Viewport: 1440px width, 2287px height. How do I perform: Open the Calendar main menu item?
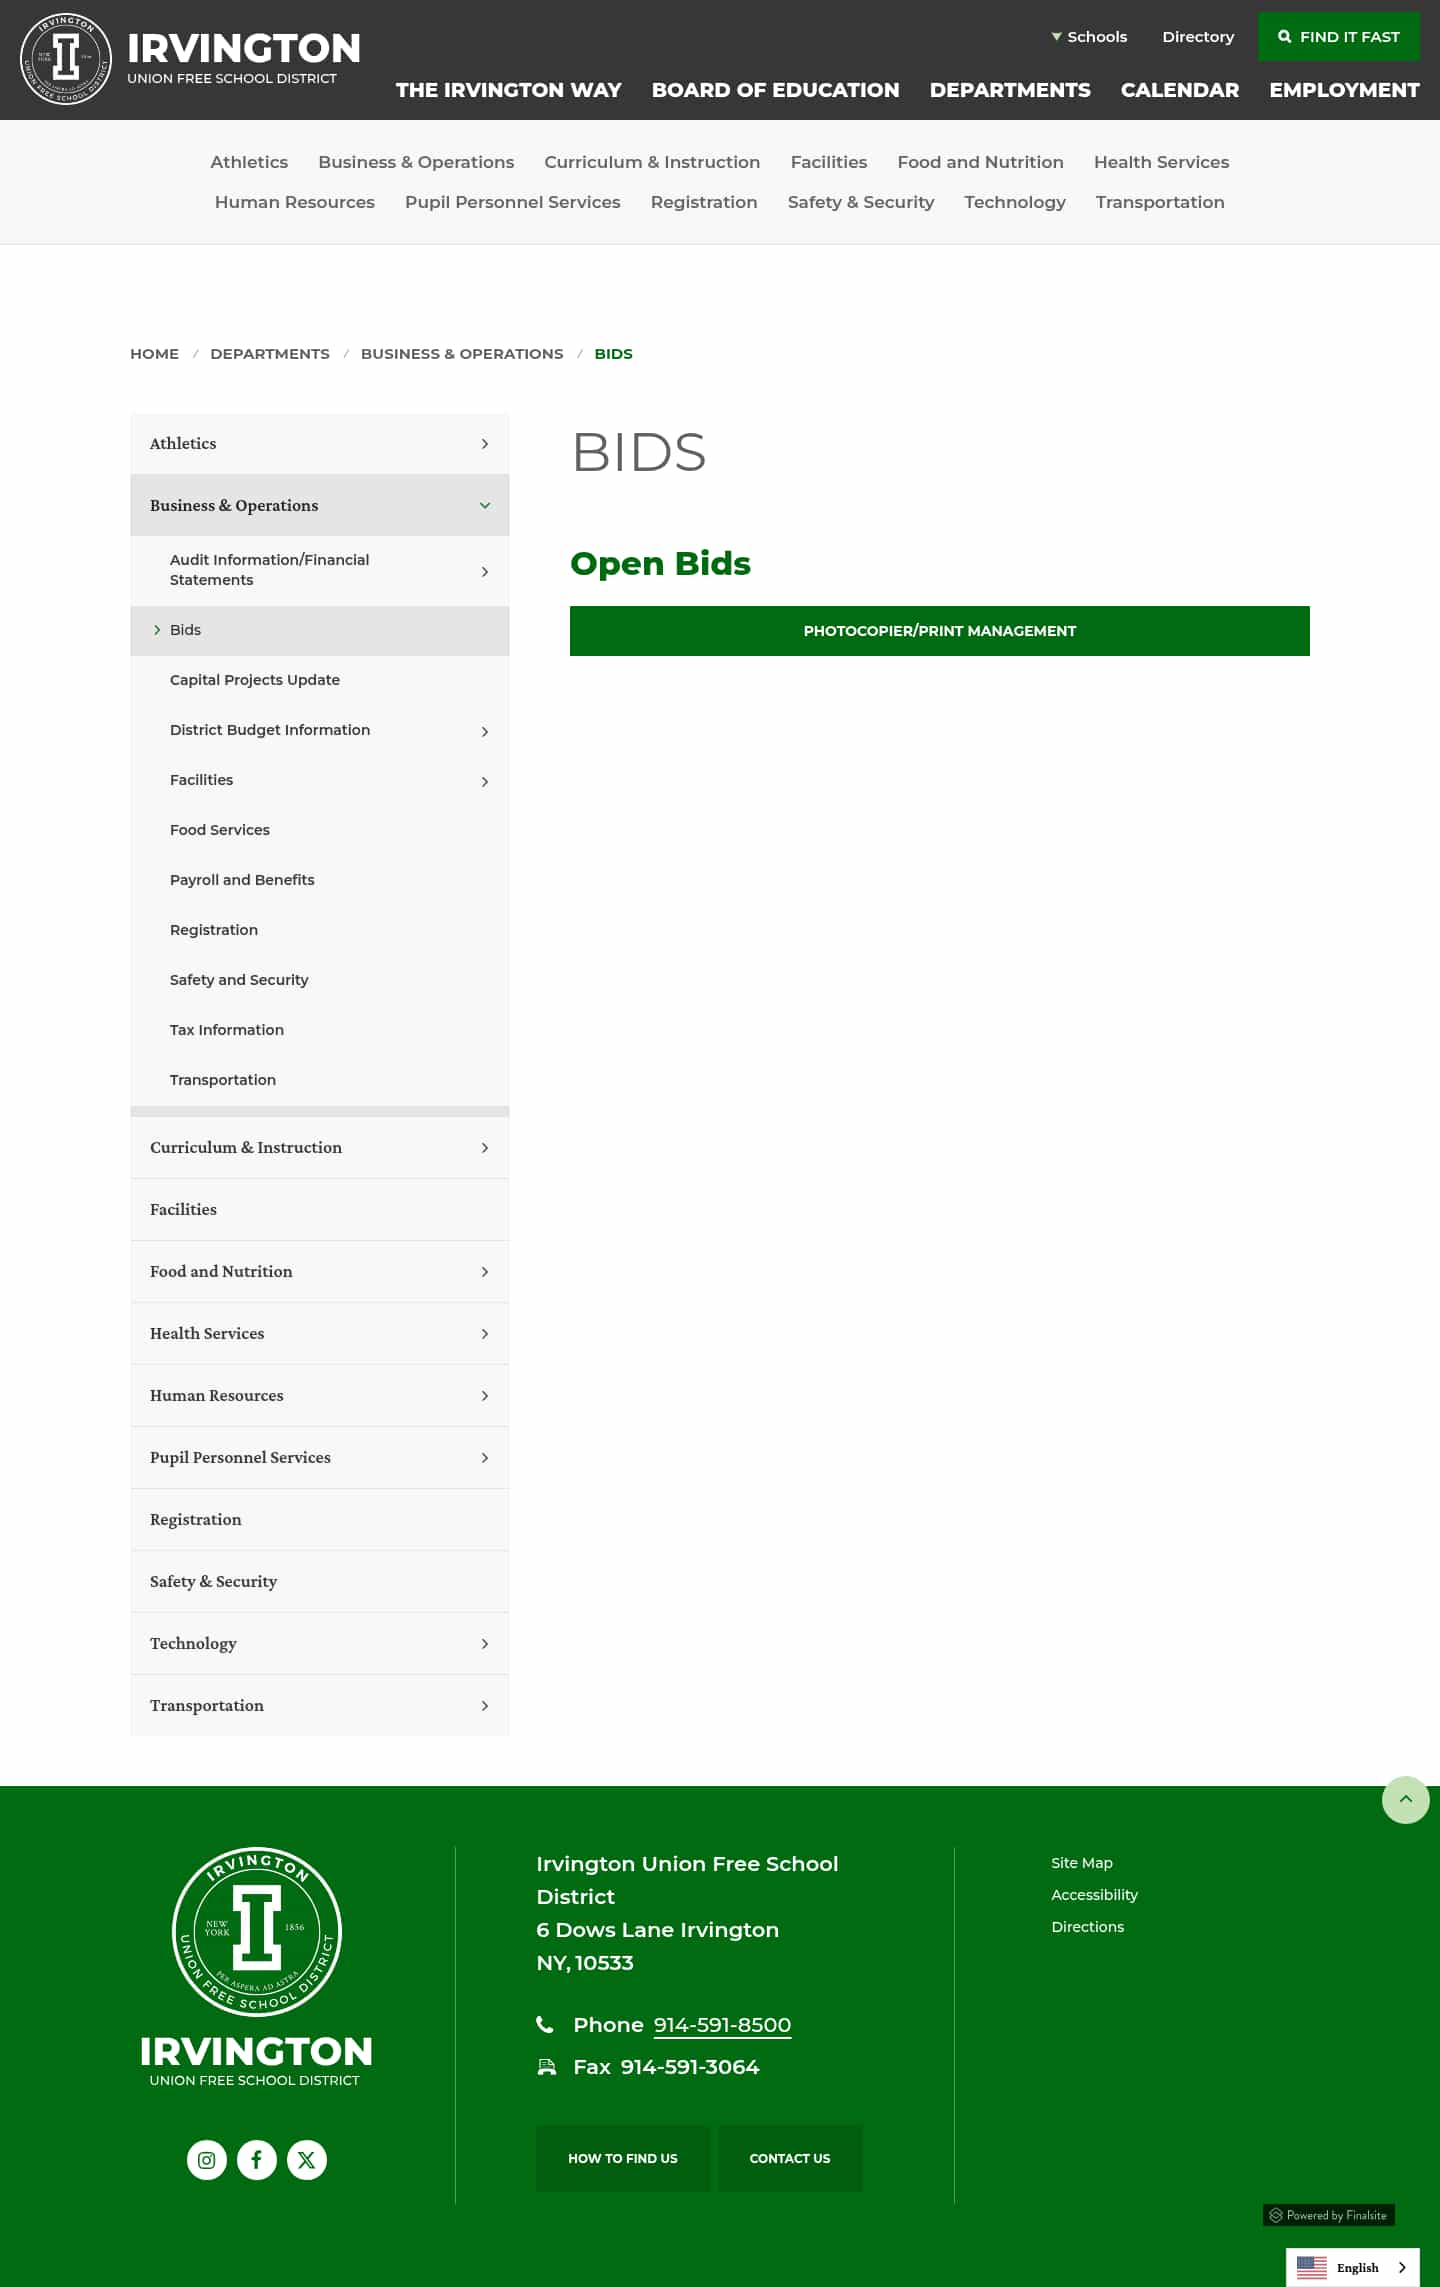pos(1180,90)
